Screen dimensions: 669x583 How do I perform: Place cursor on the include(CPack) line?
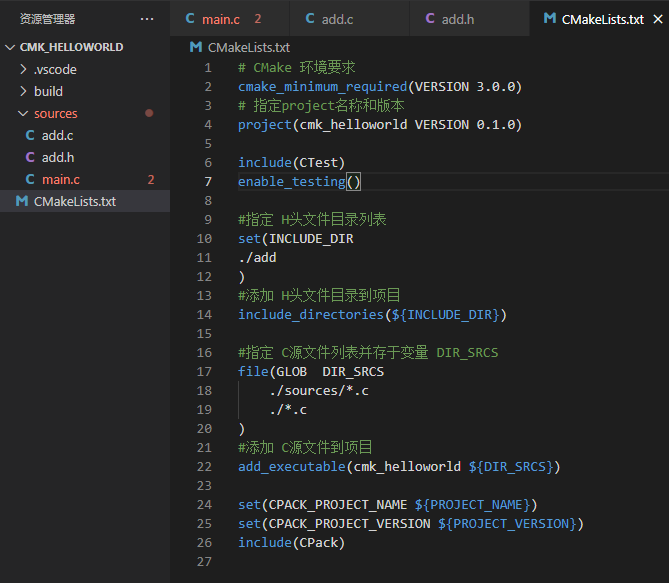(x=290, y=542)
